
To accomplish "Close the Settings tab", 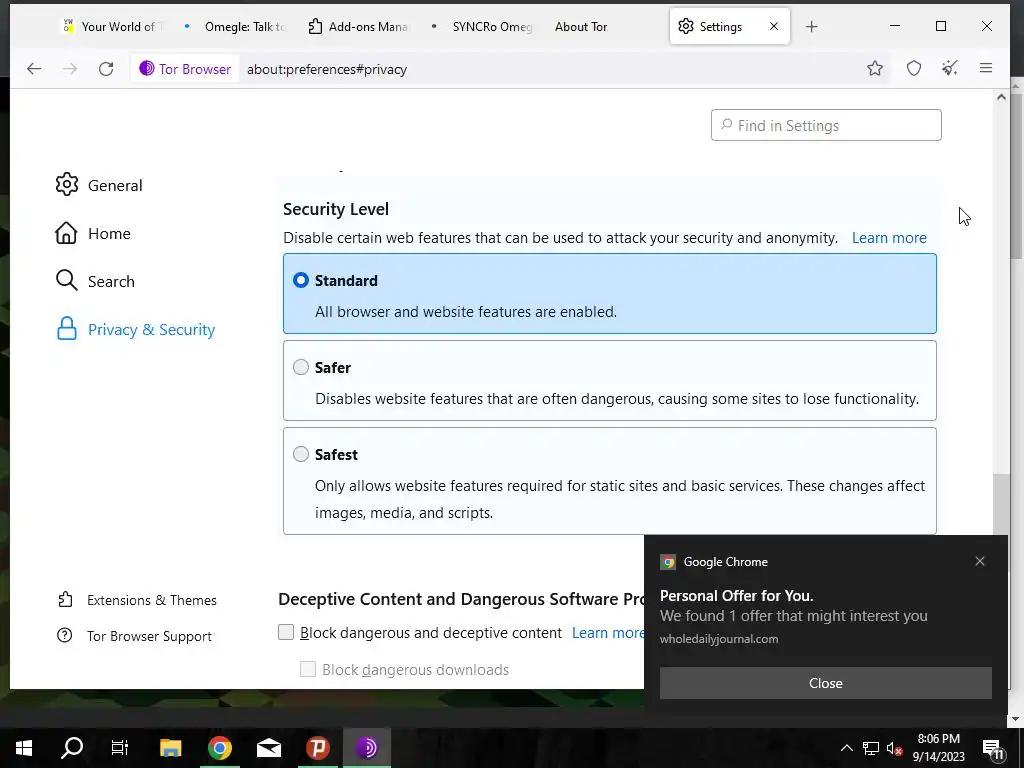I will click(x=774, y=26).
